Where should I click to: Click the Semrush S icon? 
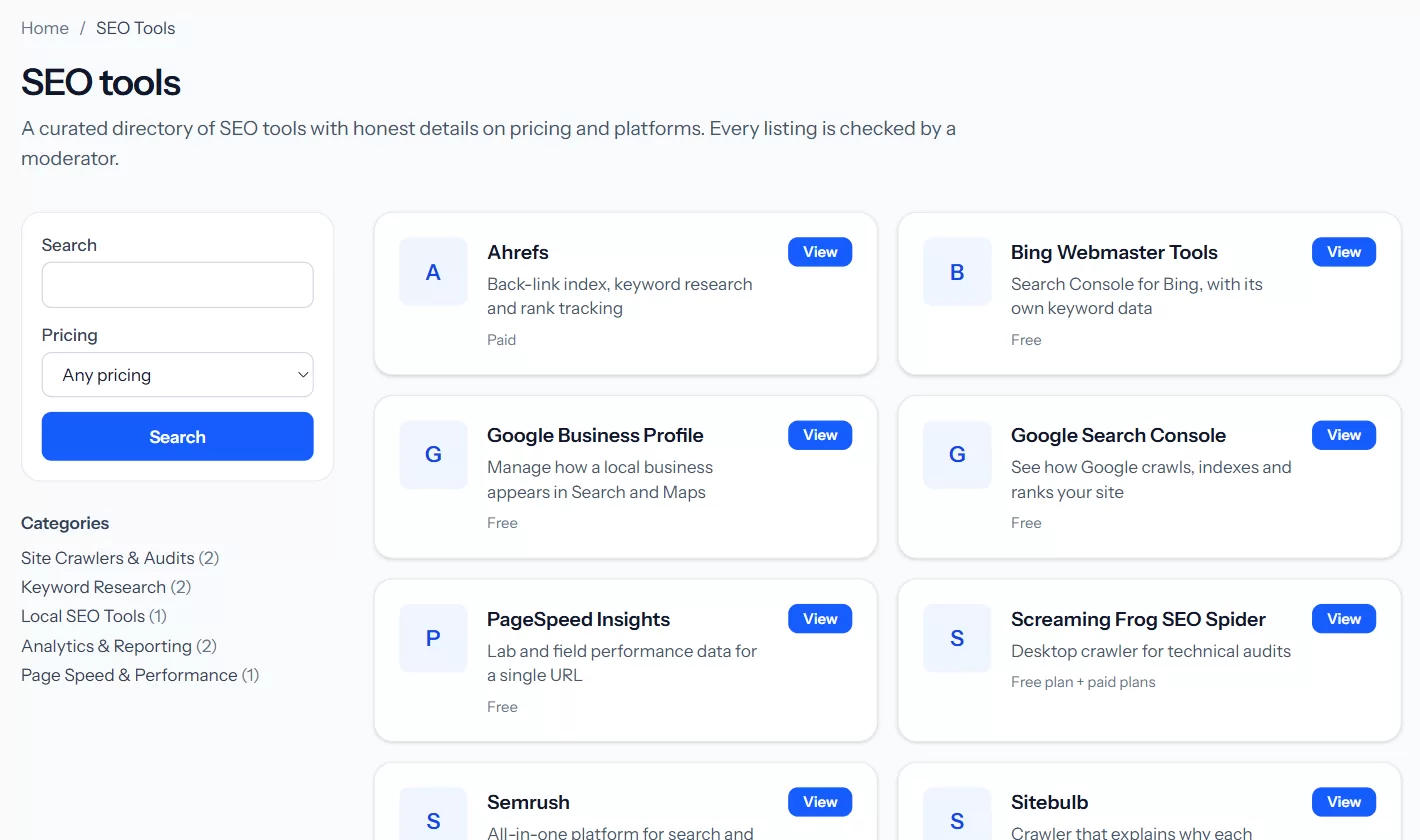pyautogui.click(x=433, y=814)
